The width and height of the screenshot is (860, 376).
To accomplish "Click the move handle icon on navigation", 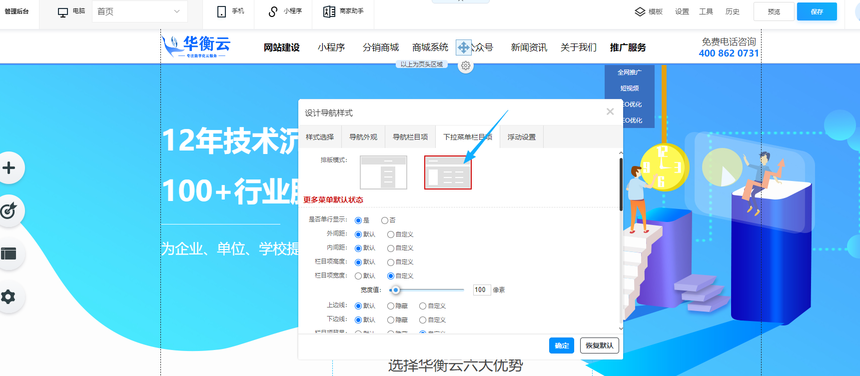I will pyautogui.click(x=463, y=48).
